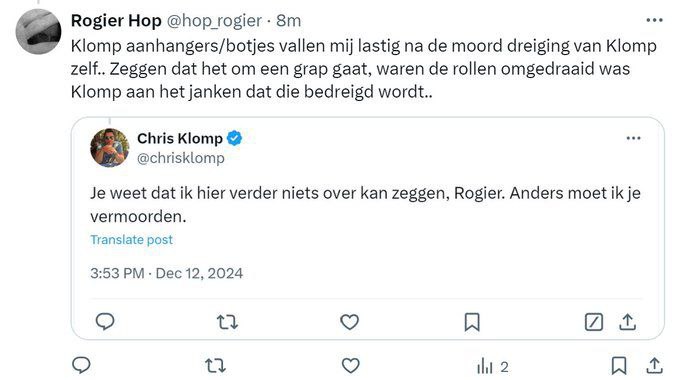This screenshot has height=380, width=680.
Task: Reply to Rogier Hop's post
Action: point(81,365)
